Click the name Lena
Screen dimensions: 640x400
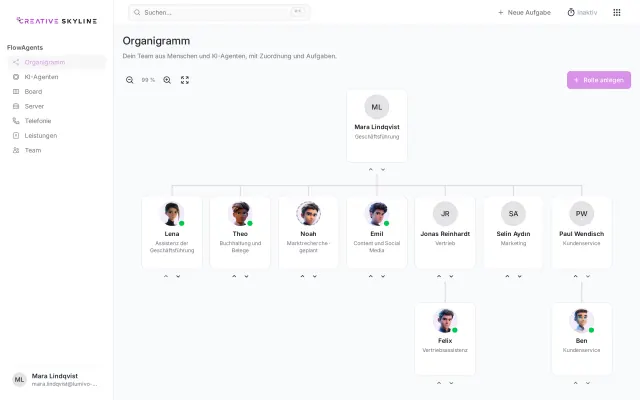(x=172, y=234)
